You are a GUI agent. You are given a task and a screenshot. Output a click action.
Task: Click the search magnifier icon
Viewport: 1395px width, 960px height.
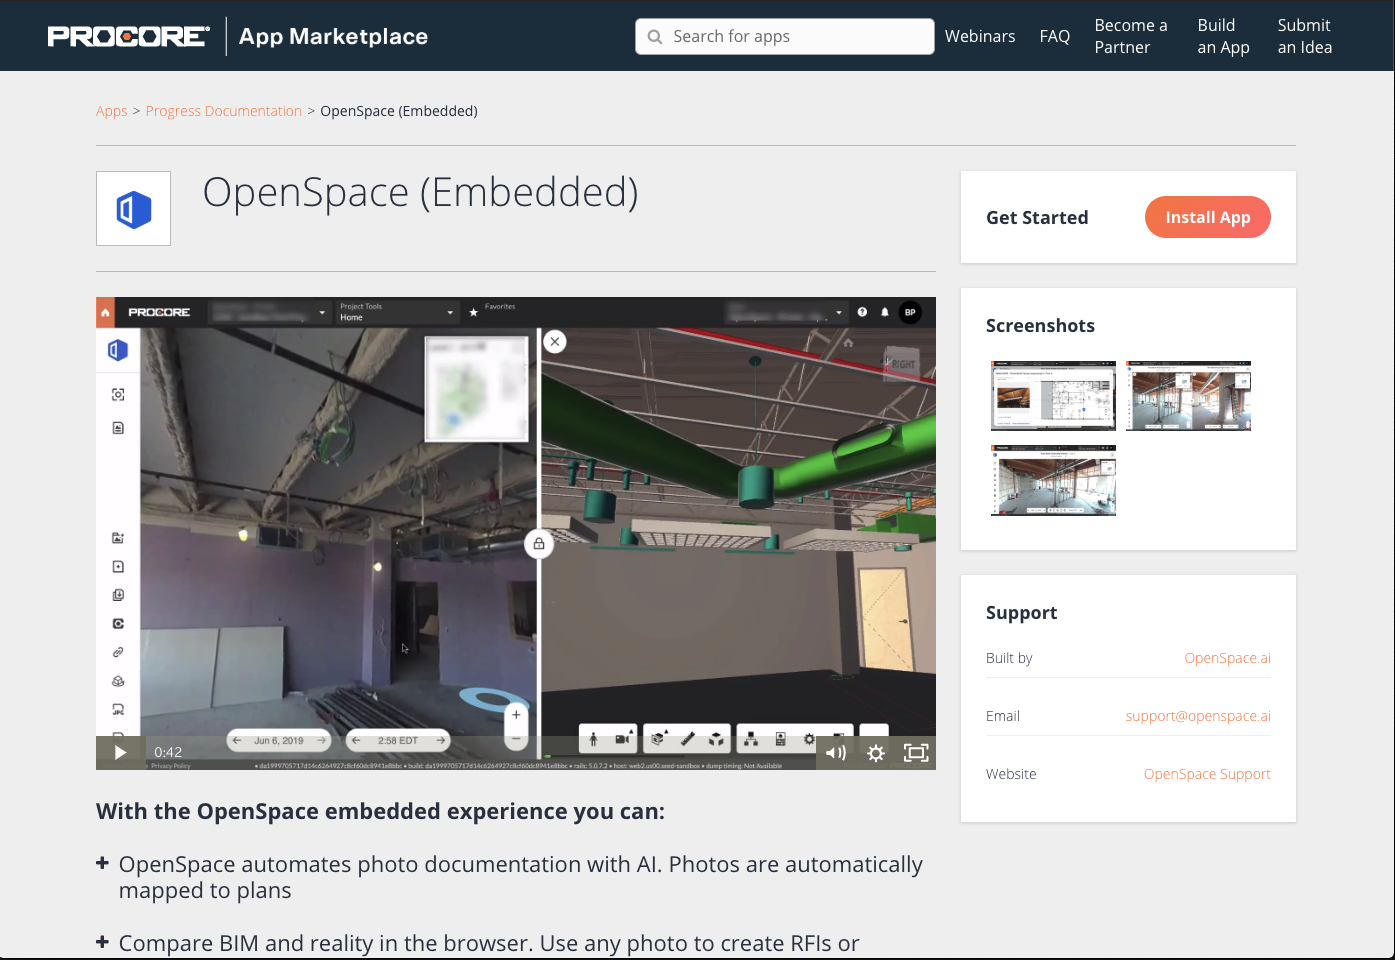[x=655, y=37]
